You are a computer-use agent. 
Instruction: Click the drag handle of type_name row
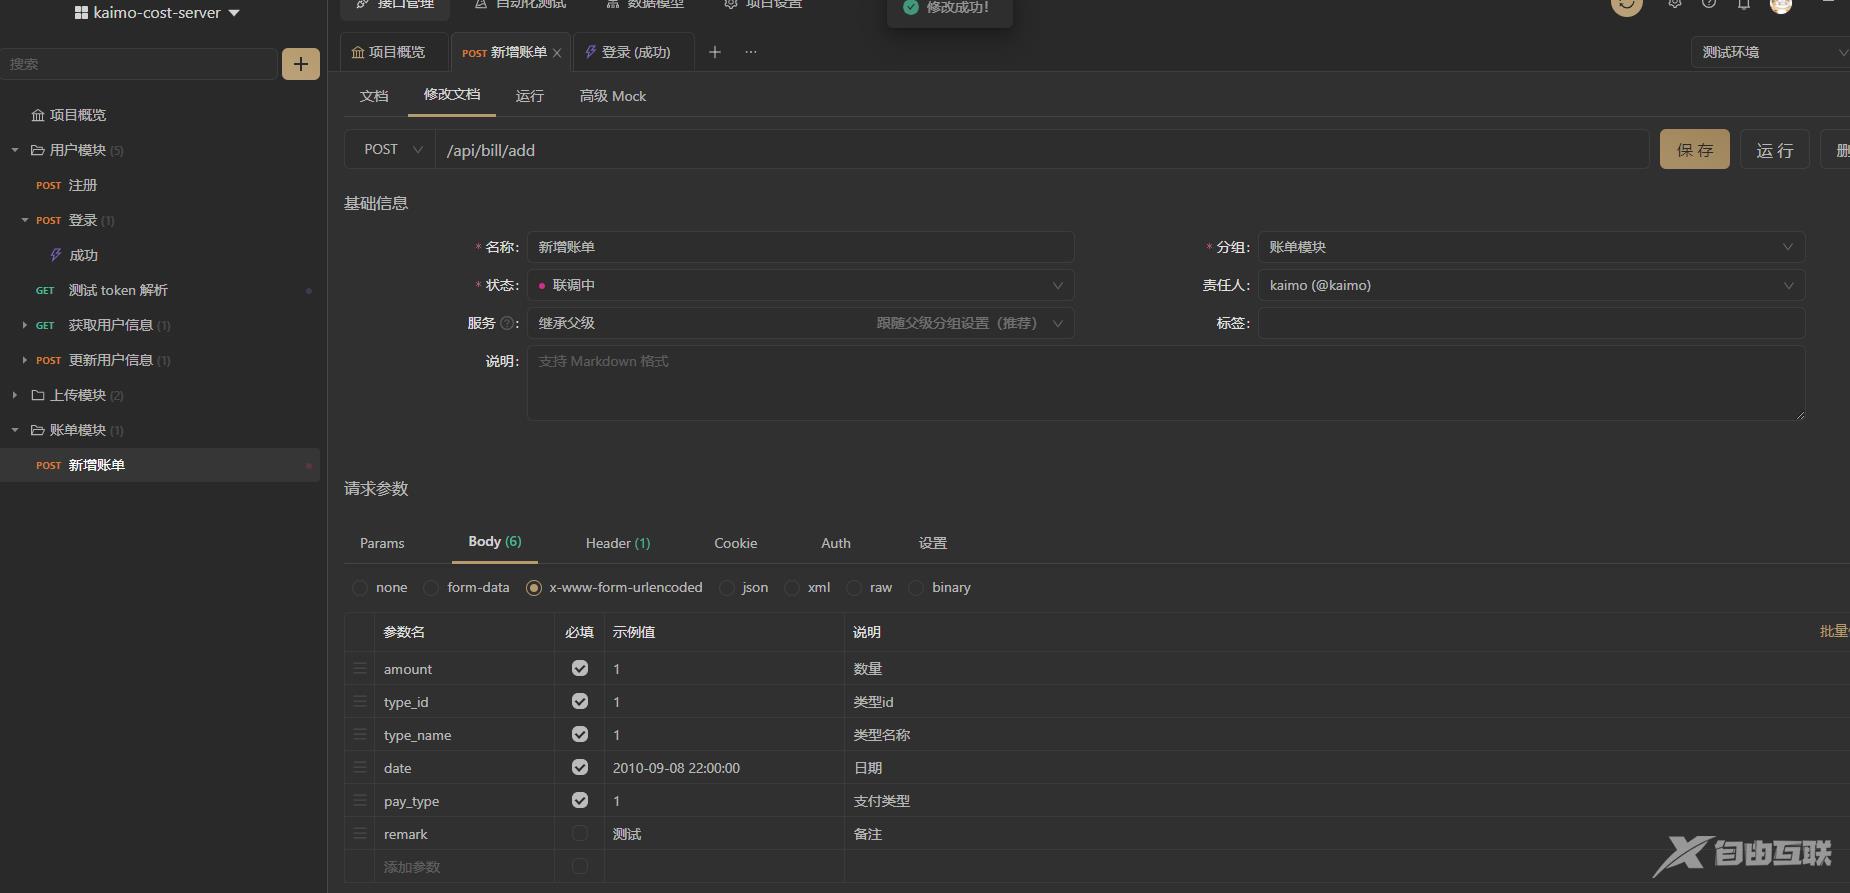pos(360,734)
